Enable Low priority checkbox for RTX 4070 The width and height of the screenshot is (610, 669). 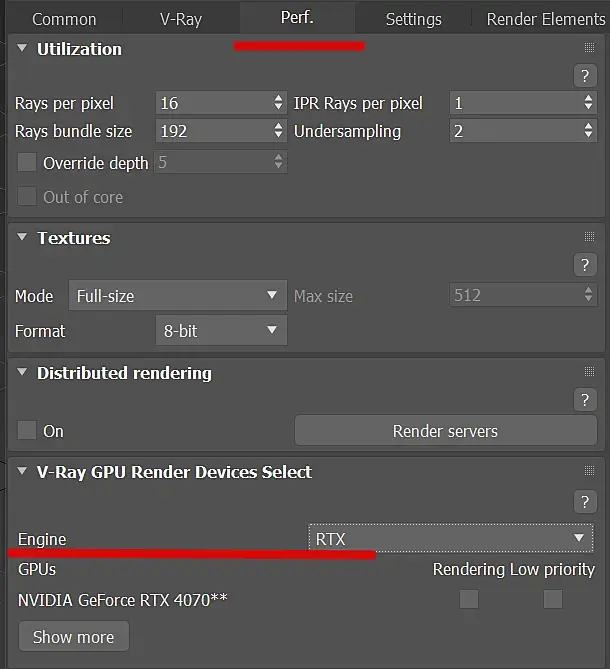pos(553,599)
